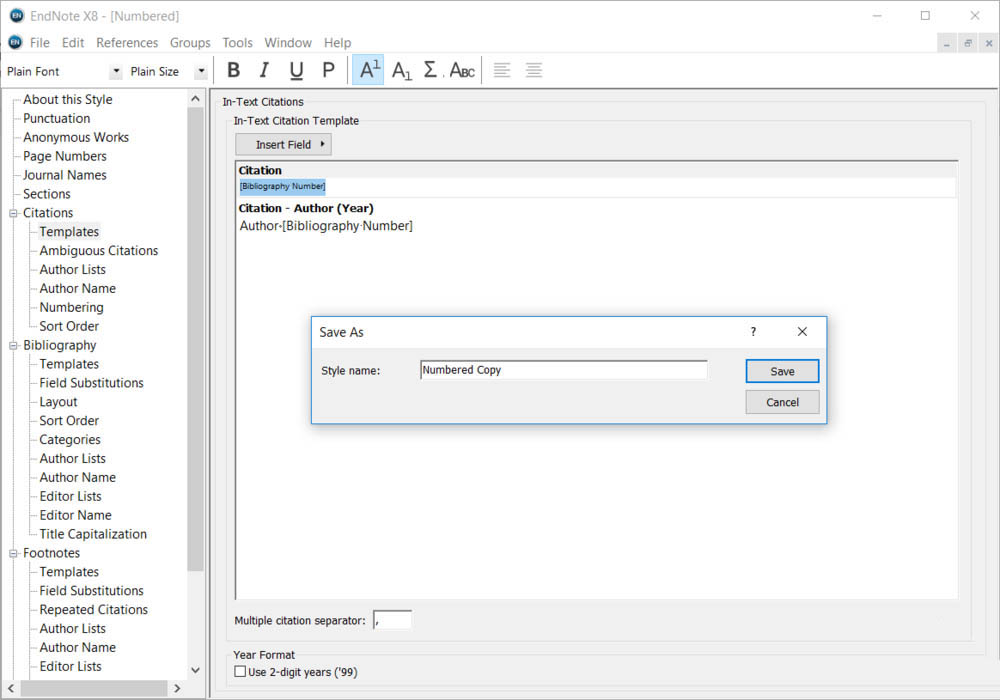Click the Symbol font (Sigma) icon

(431, 70)
